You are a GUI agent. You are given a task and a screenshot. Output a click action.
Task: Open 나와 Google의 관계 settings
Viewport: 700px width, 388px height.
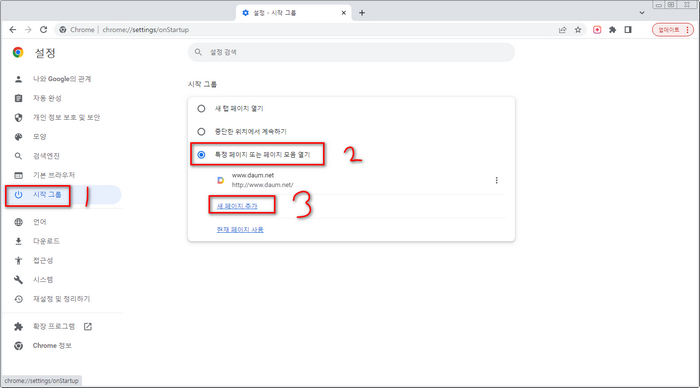click(62, 79)
